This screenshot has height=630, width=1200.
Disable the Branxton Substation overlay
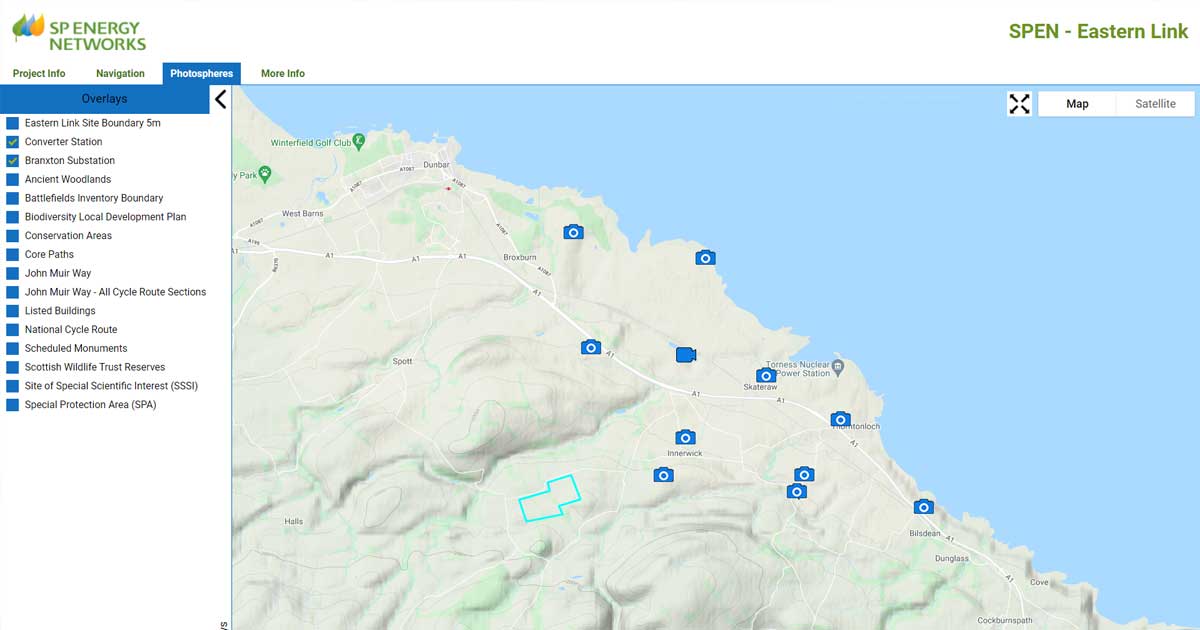13,161
